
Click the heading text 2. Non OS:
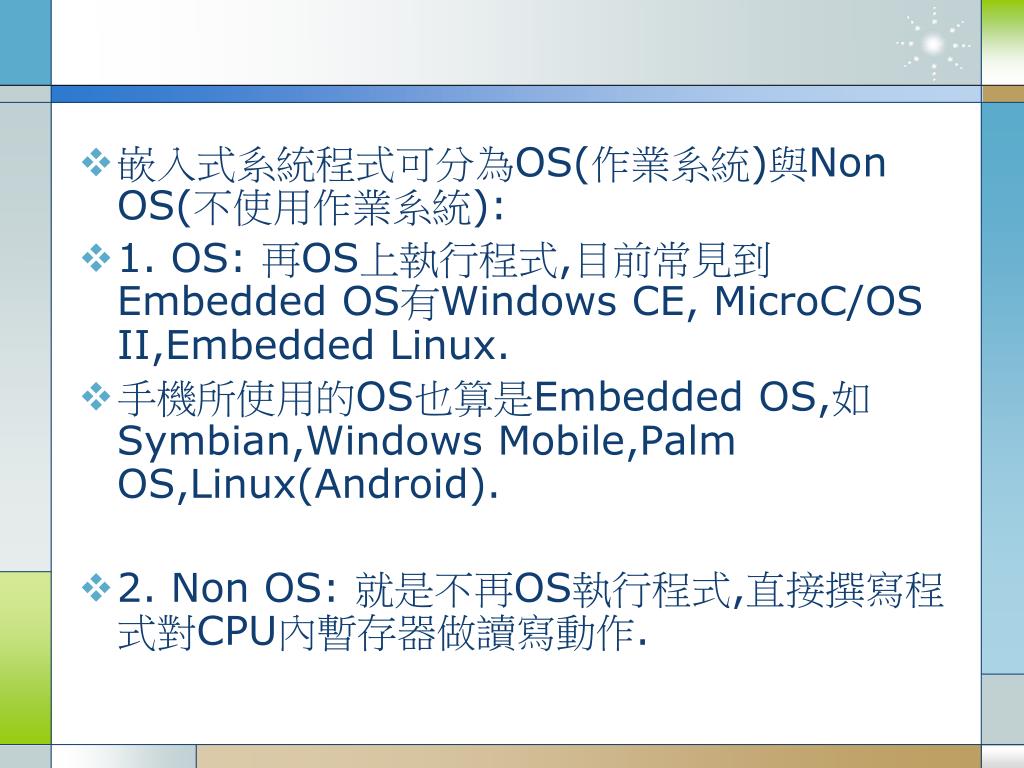tap(229, 587)
